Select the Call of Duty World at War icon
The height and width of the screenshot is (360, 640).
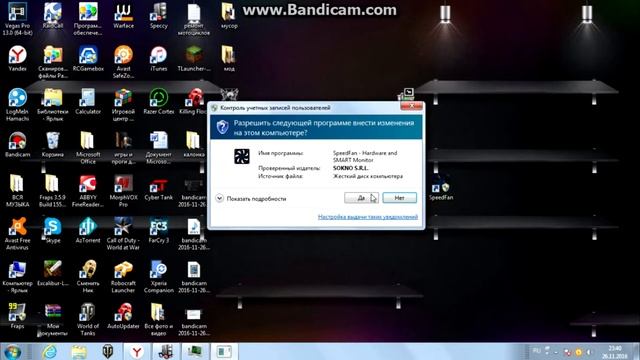[123, 233]
